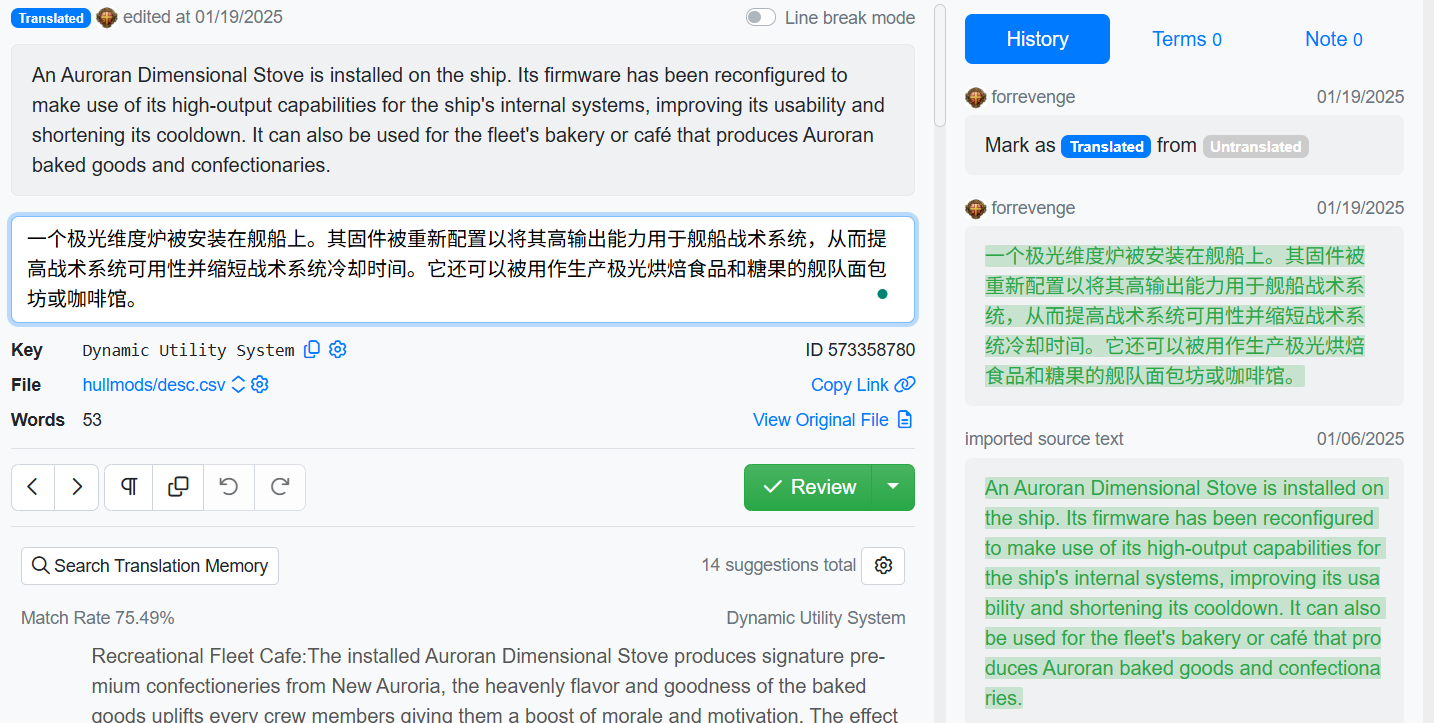This screenshot has height=723, width=1434.
Task: Go to next string arrow
Action: pos(77,487)
